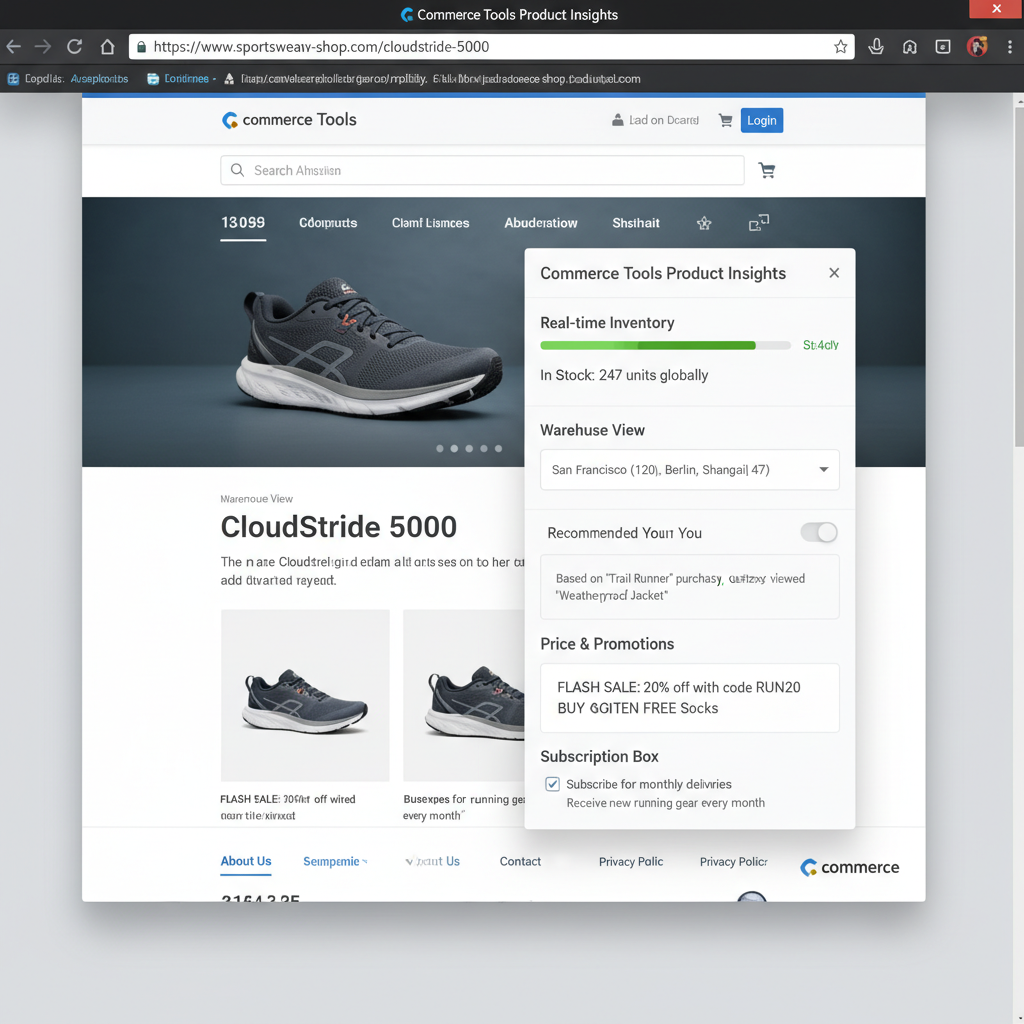Select the last carousel dot
Screen dimensions: 1024x1024
(x=498, y=449)
